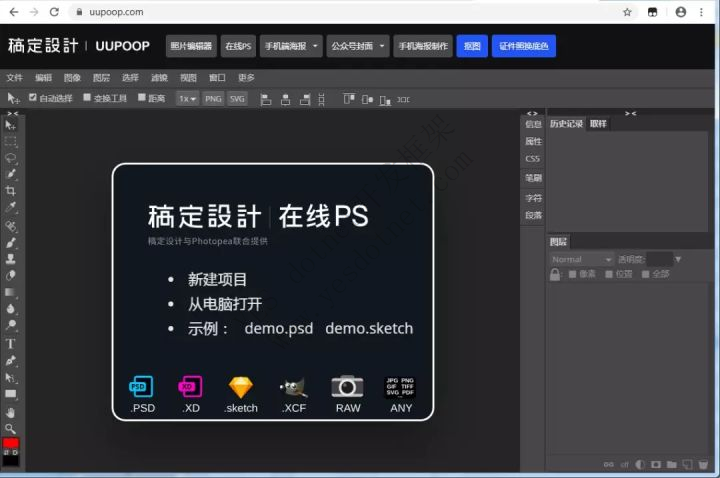Open Chrome's three-dot menu
This screenshot has height=478, width=720.
click(x=701, y=12)
